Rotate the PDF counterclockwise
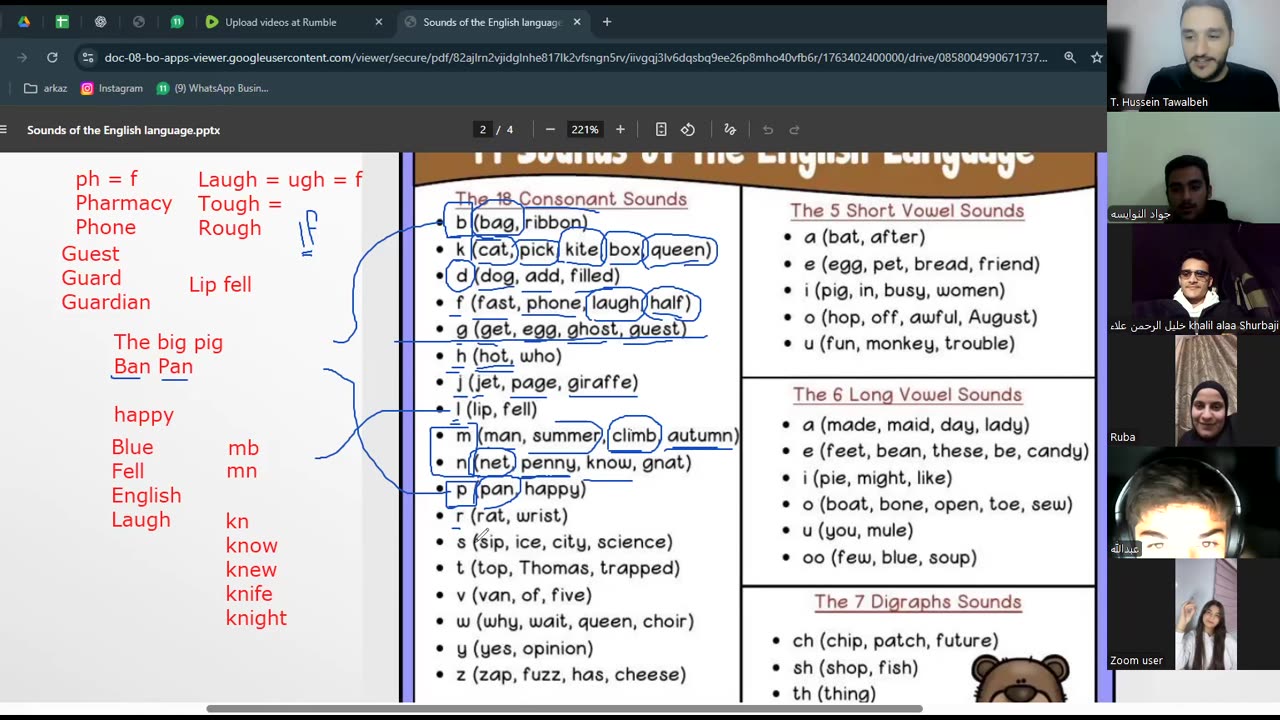The height and width of the screenshot is (720, 1280). tap(688, 130)
